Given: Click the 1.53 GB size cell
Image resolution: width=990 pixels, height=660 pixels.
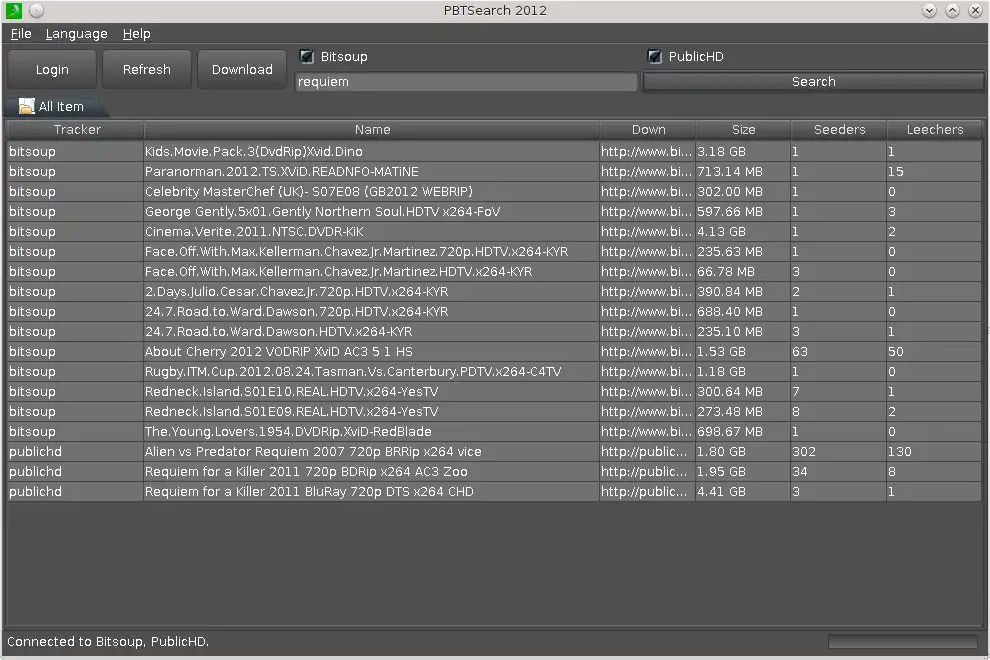Looking at the screenshot, I should coord(742,352).
